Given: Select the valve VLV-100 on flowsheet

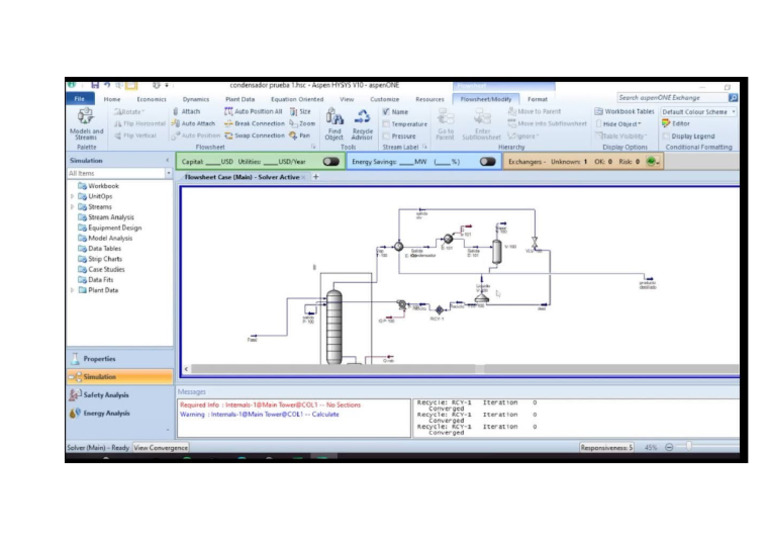Looking at the screenshot, I should coord(534,242).
